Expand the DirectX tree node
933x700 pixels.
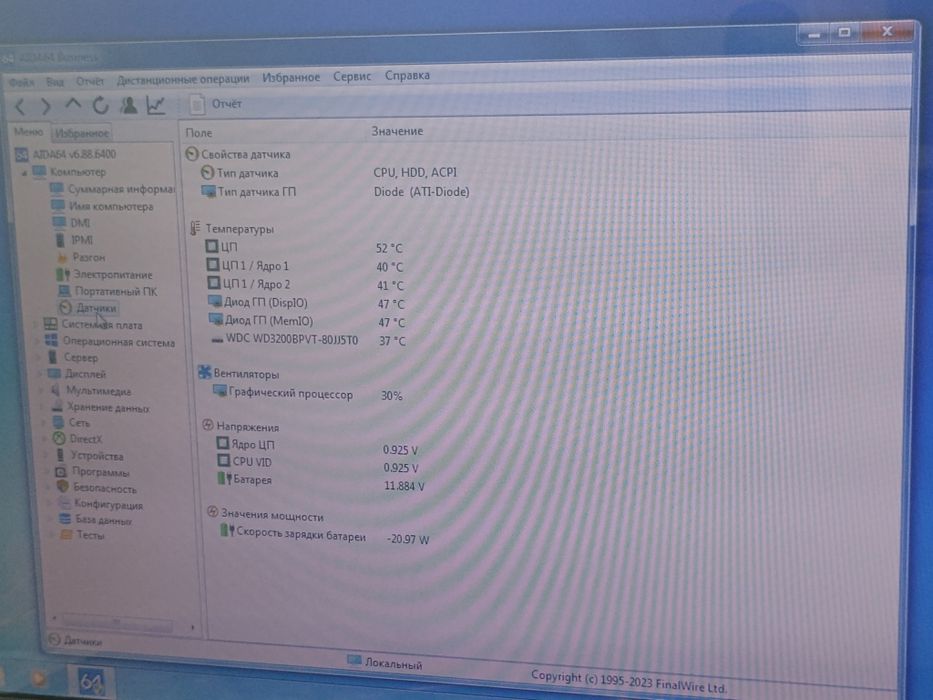46,439
